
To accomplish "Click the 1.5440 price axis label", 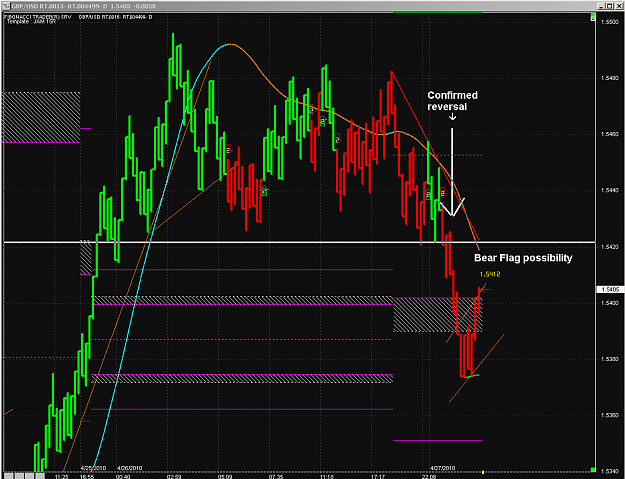I will [x=610, y=190].
